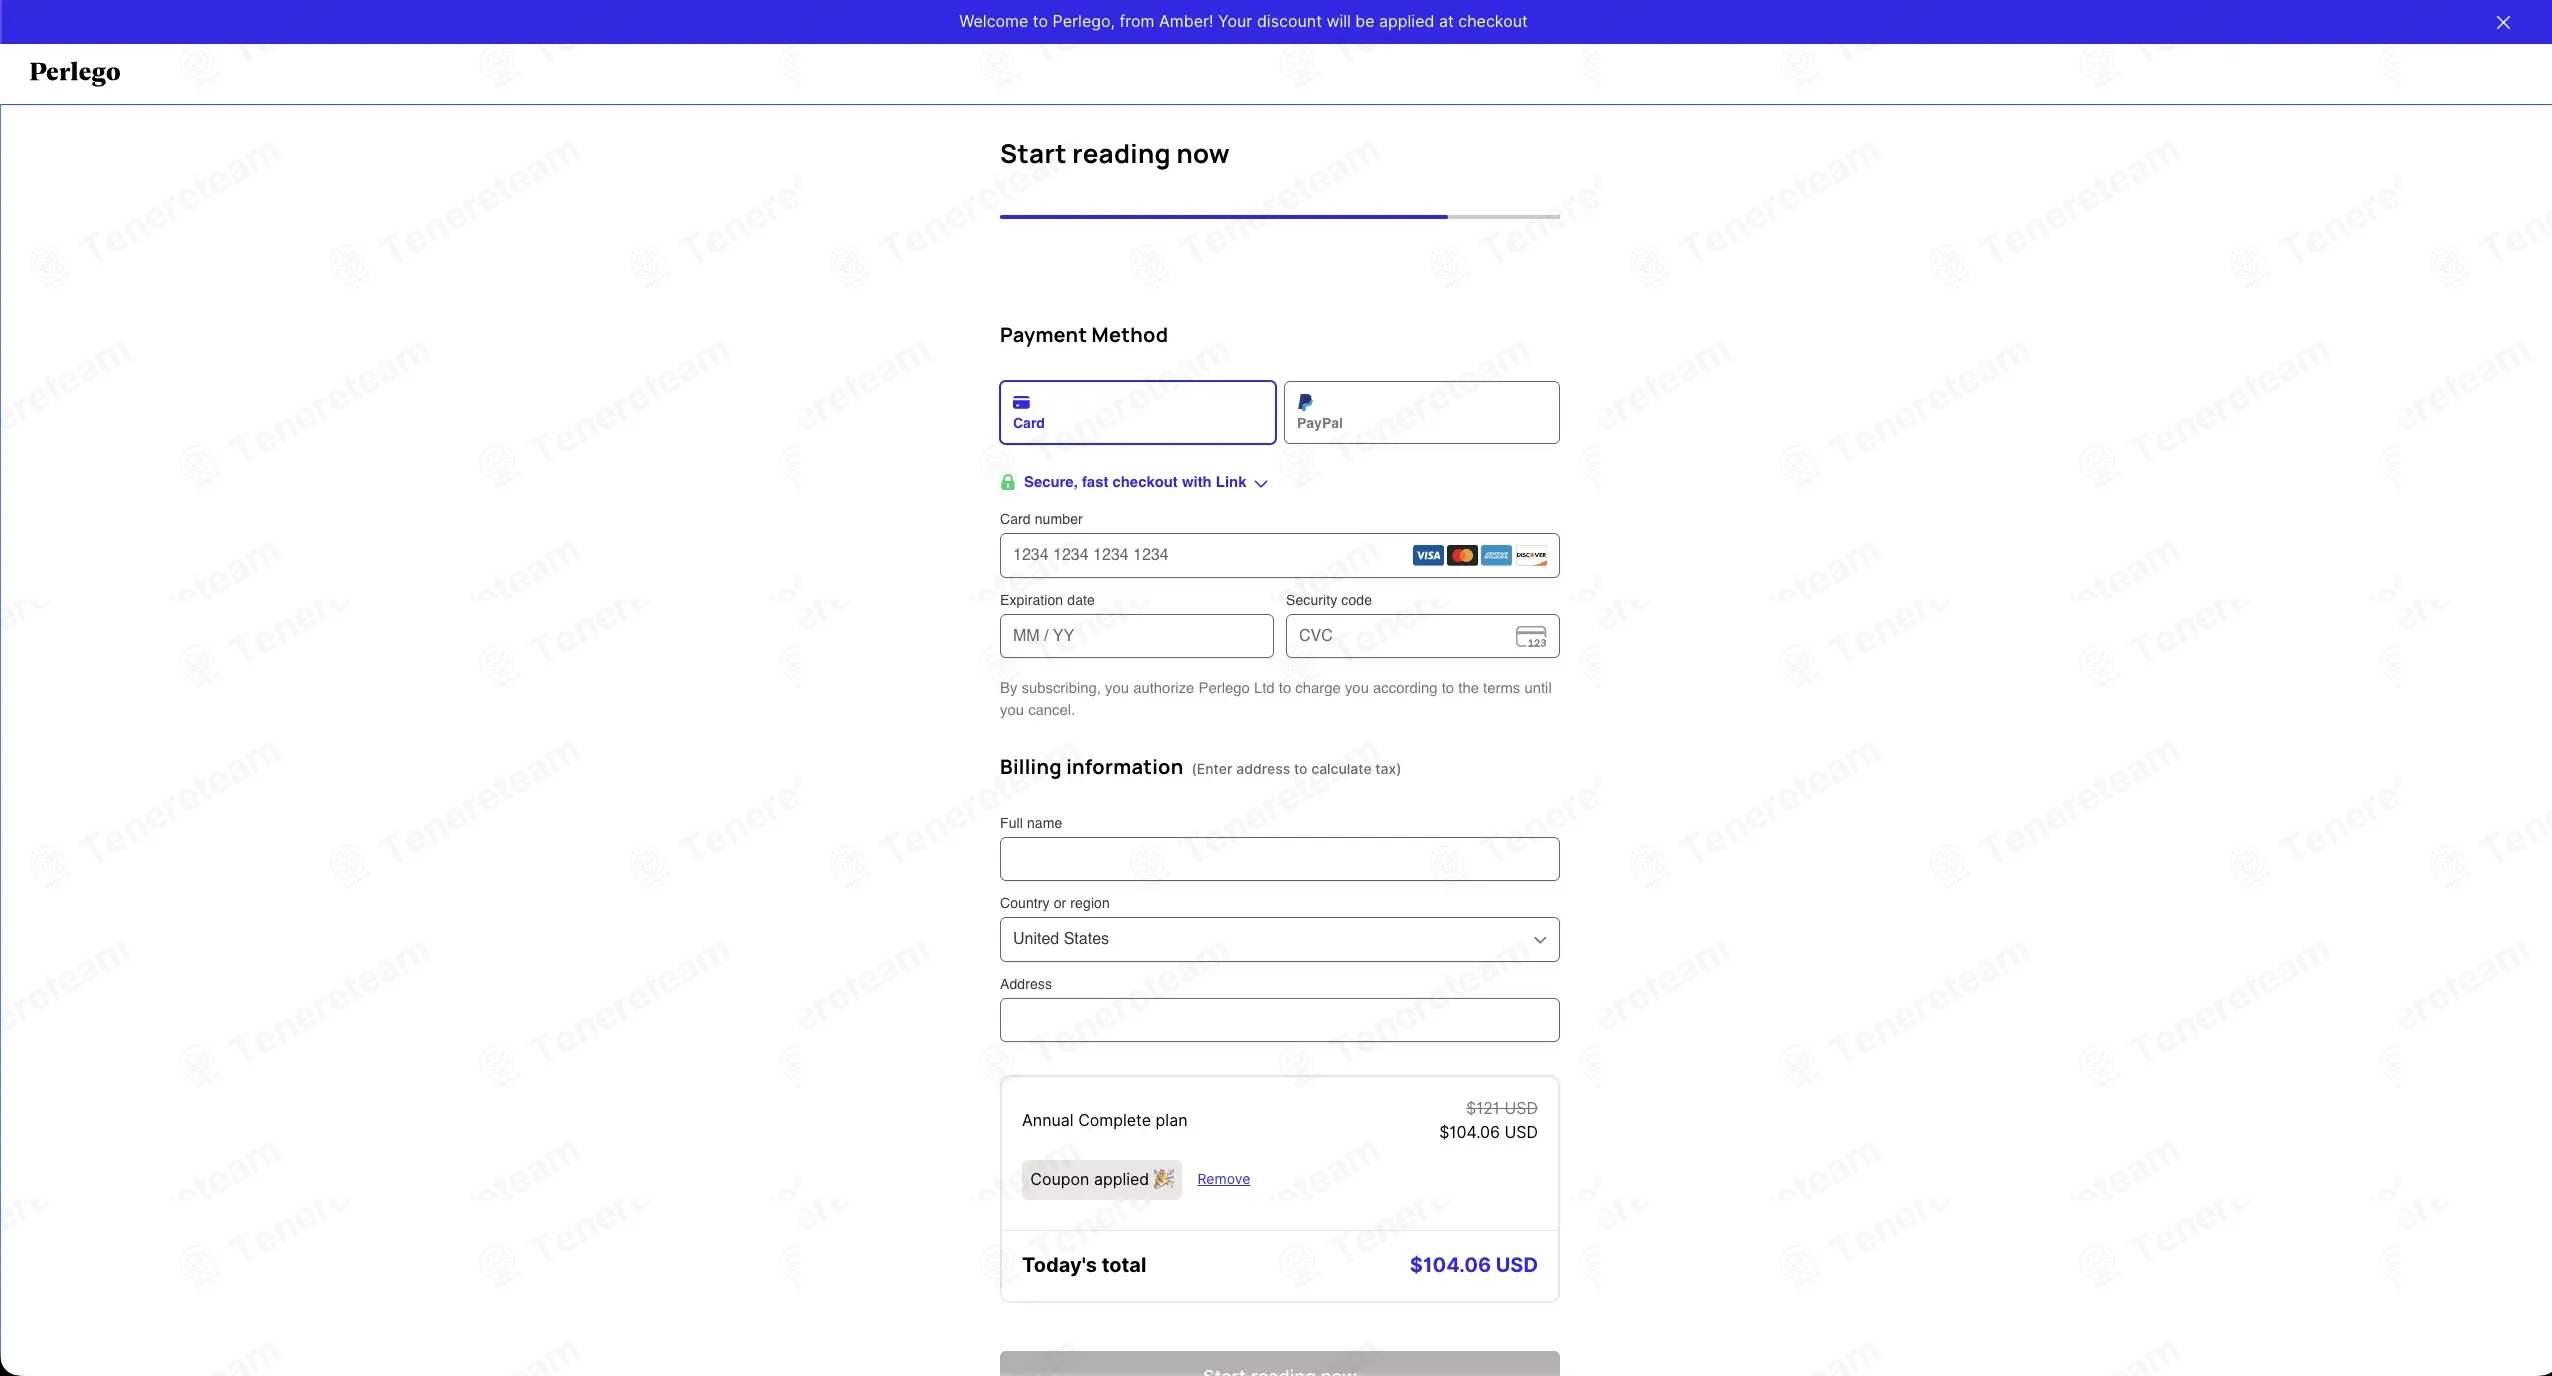Focus the Address input field
The image size is (2552, 1376).
point(1280,1020)
